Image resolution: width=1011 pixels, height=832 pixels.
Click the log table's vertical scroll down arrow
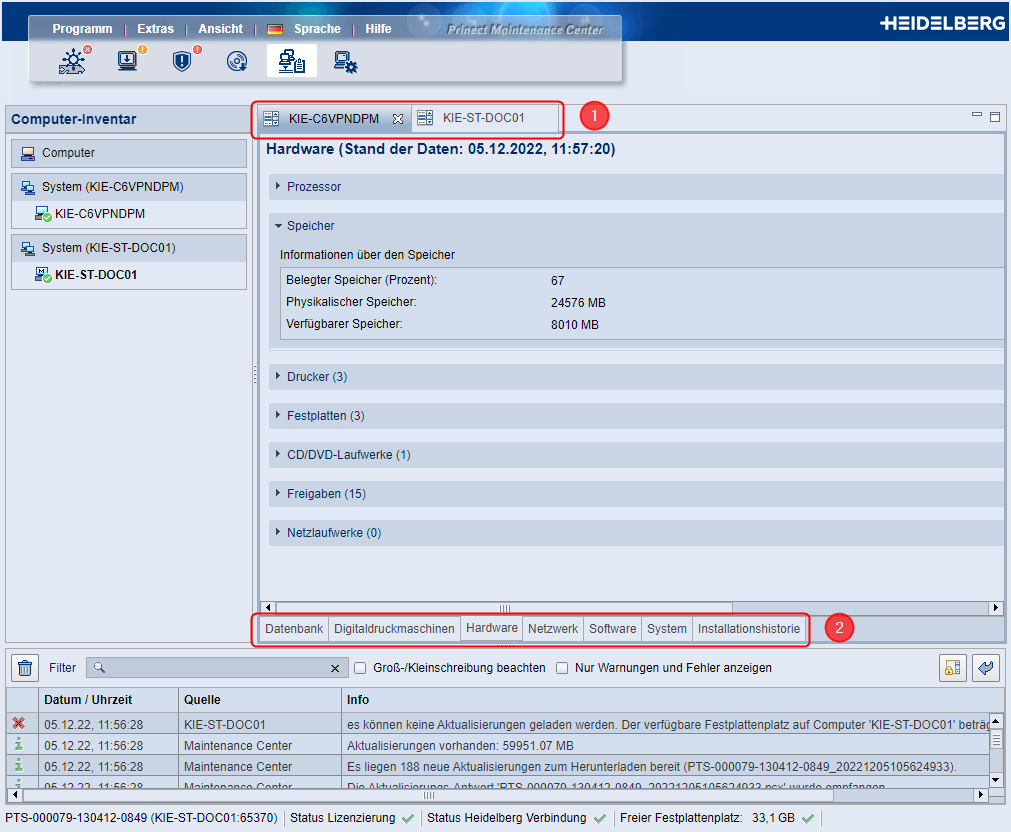(x=996, y=780)
